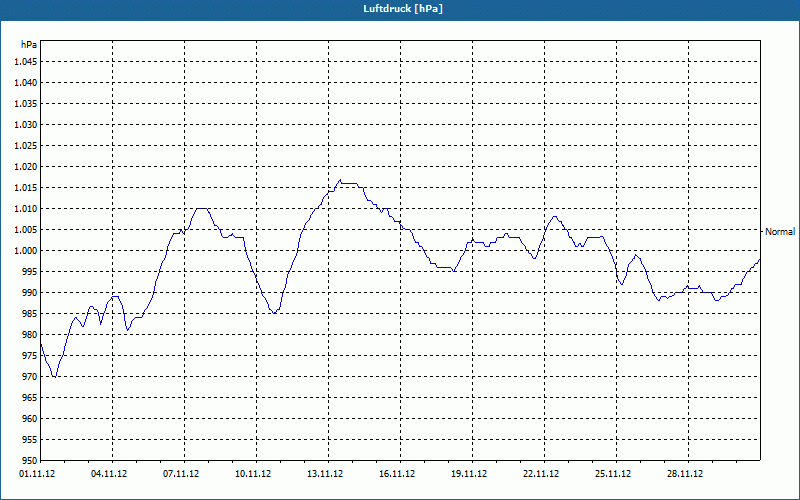Click the 995 y-axis label
The height and width of the screenshot is (500, 800).
(30, 271)
